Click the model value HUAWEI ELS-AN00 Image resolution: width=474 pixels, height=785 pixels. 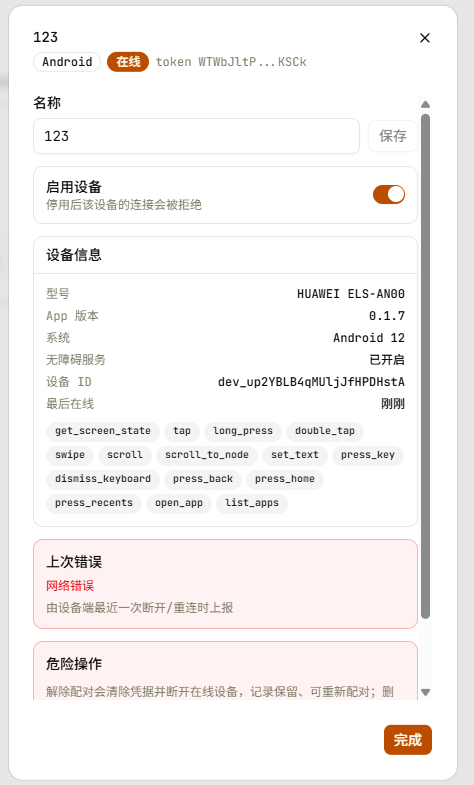tap(351, 294)
